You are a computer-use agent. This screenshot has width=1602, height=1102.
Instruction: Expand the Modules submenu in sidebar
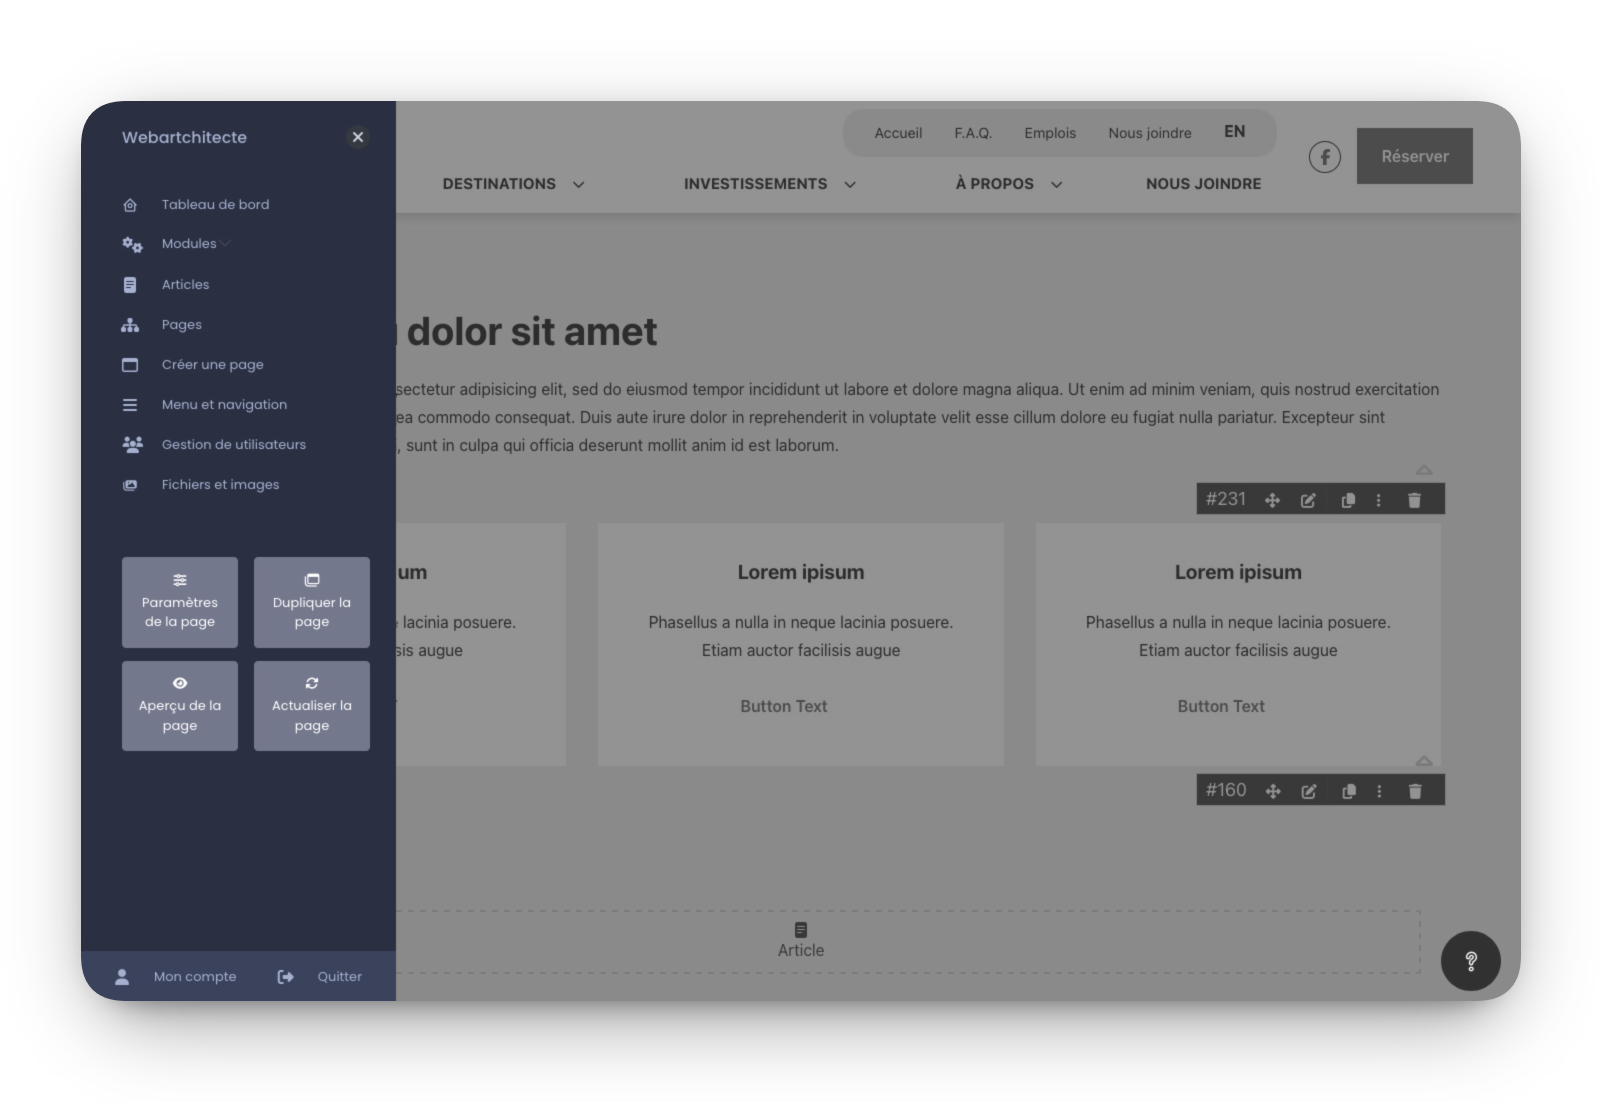190,244
